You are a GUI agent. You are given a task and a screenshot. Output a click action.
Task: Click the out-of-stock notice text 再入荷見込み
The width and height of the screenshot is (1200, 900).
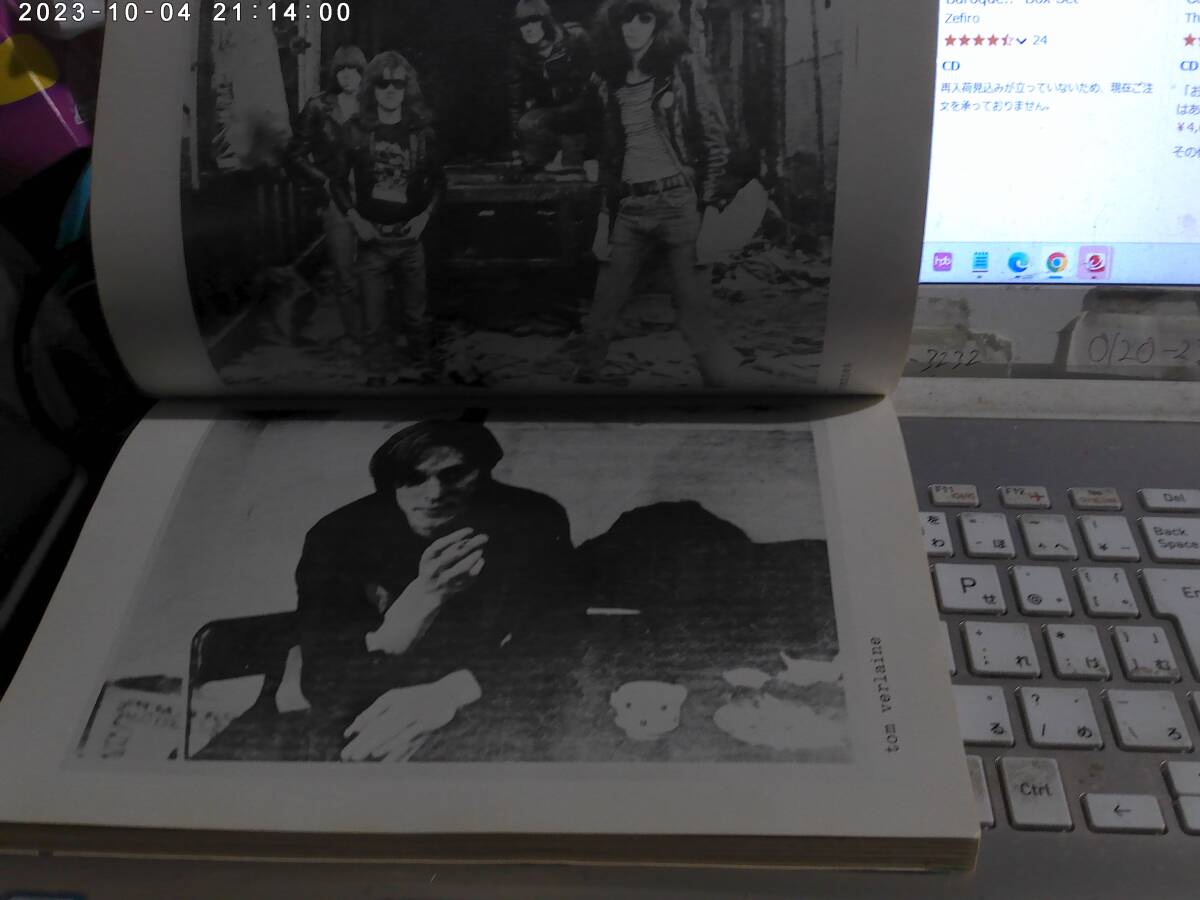pyautogui.click(x=1047, y=96)
